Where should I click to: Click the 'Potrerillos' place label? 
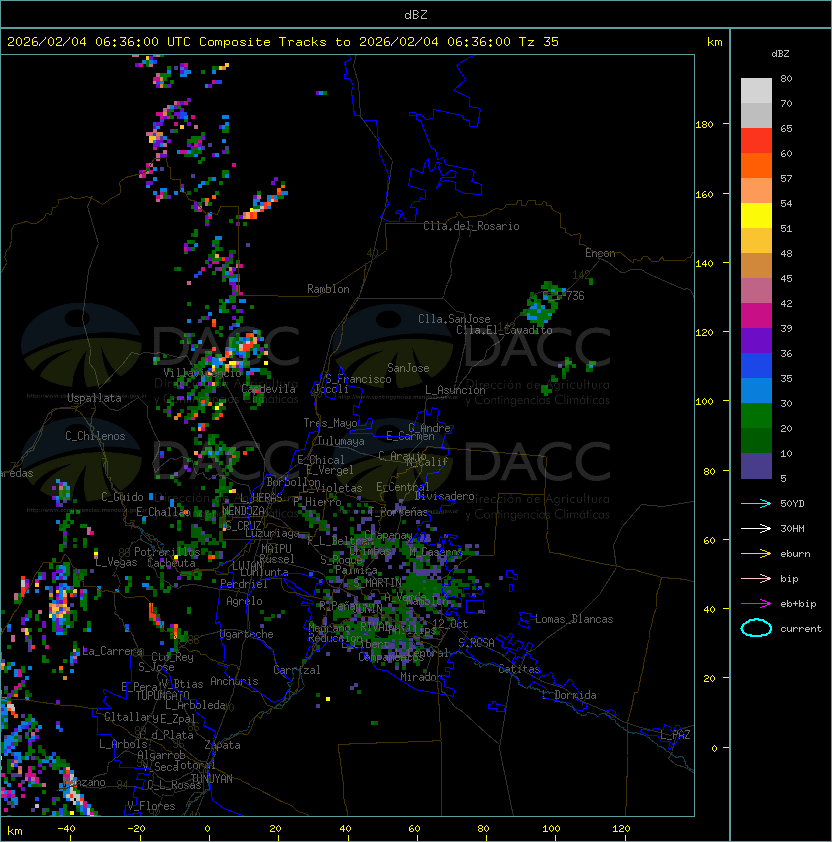pos(167,552)
